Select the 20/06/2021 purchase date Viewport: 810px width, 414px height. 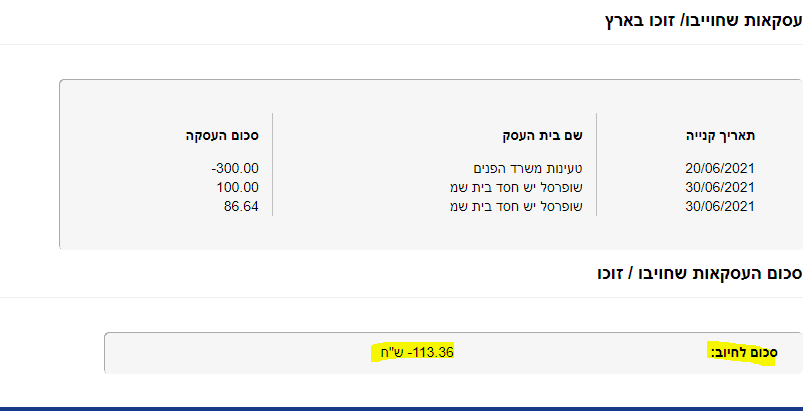[720, 168]
